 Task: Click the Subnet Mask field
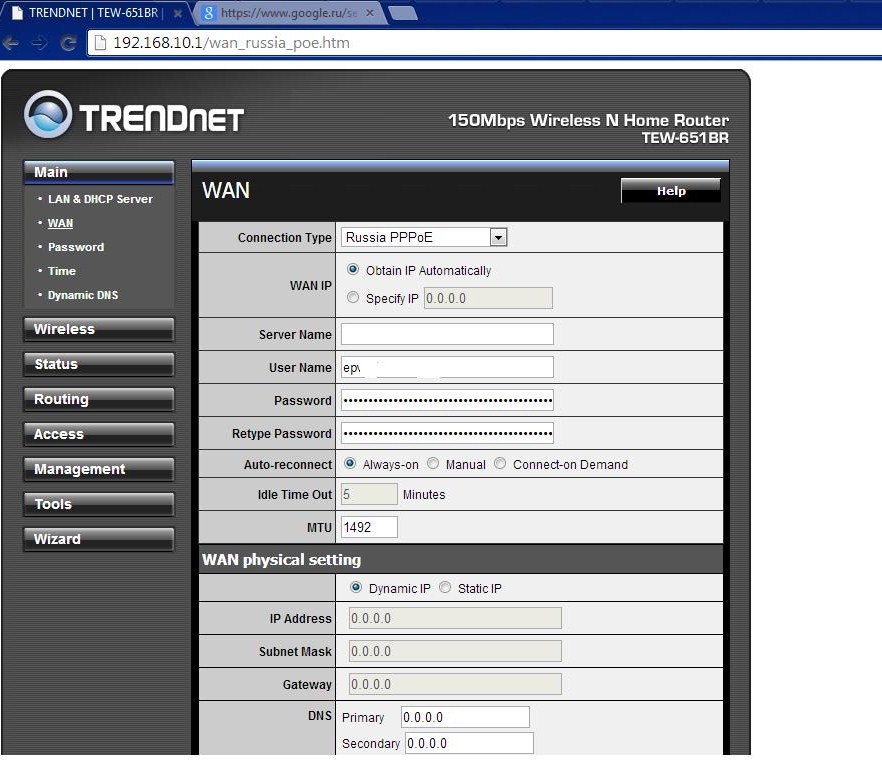tap(455, 651)
